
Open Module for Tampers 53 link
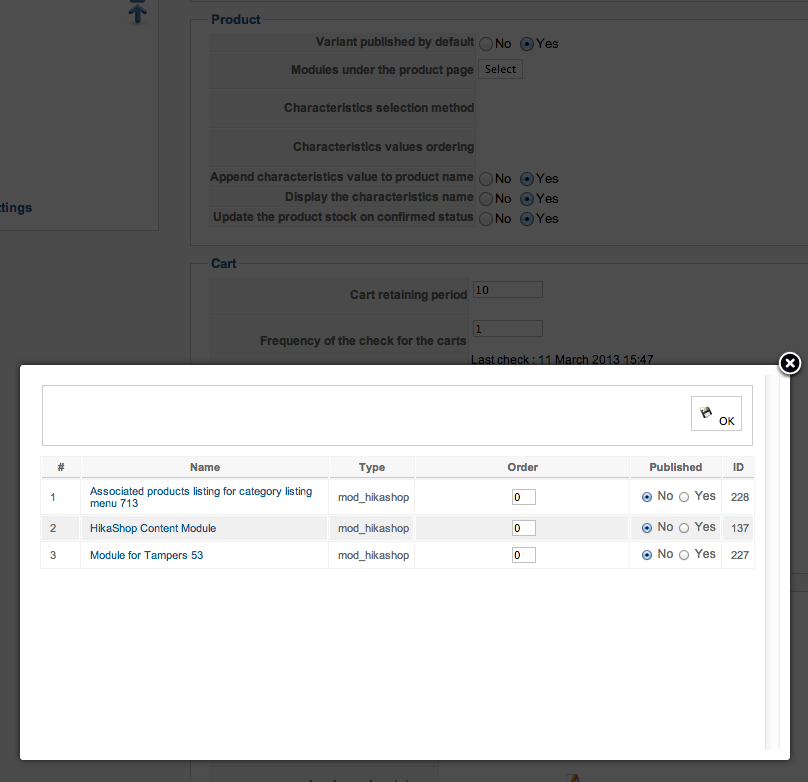[146, 555]
